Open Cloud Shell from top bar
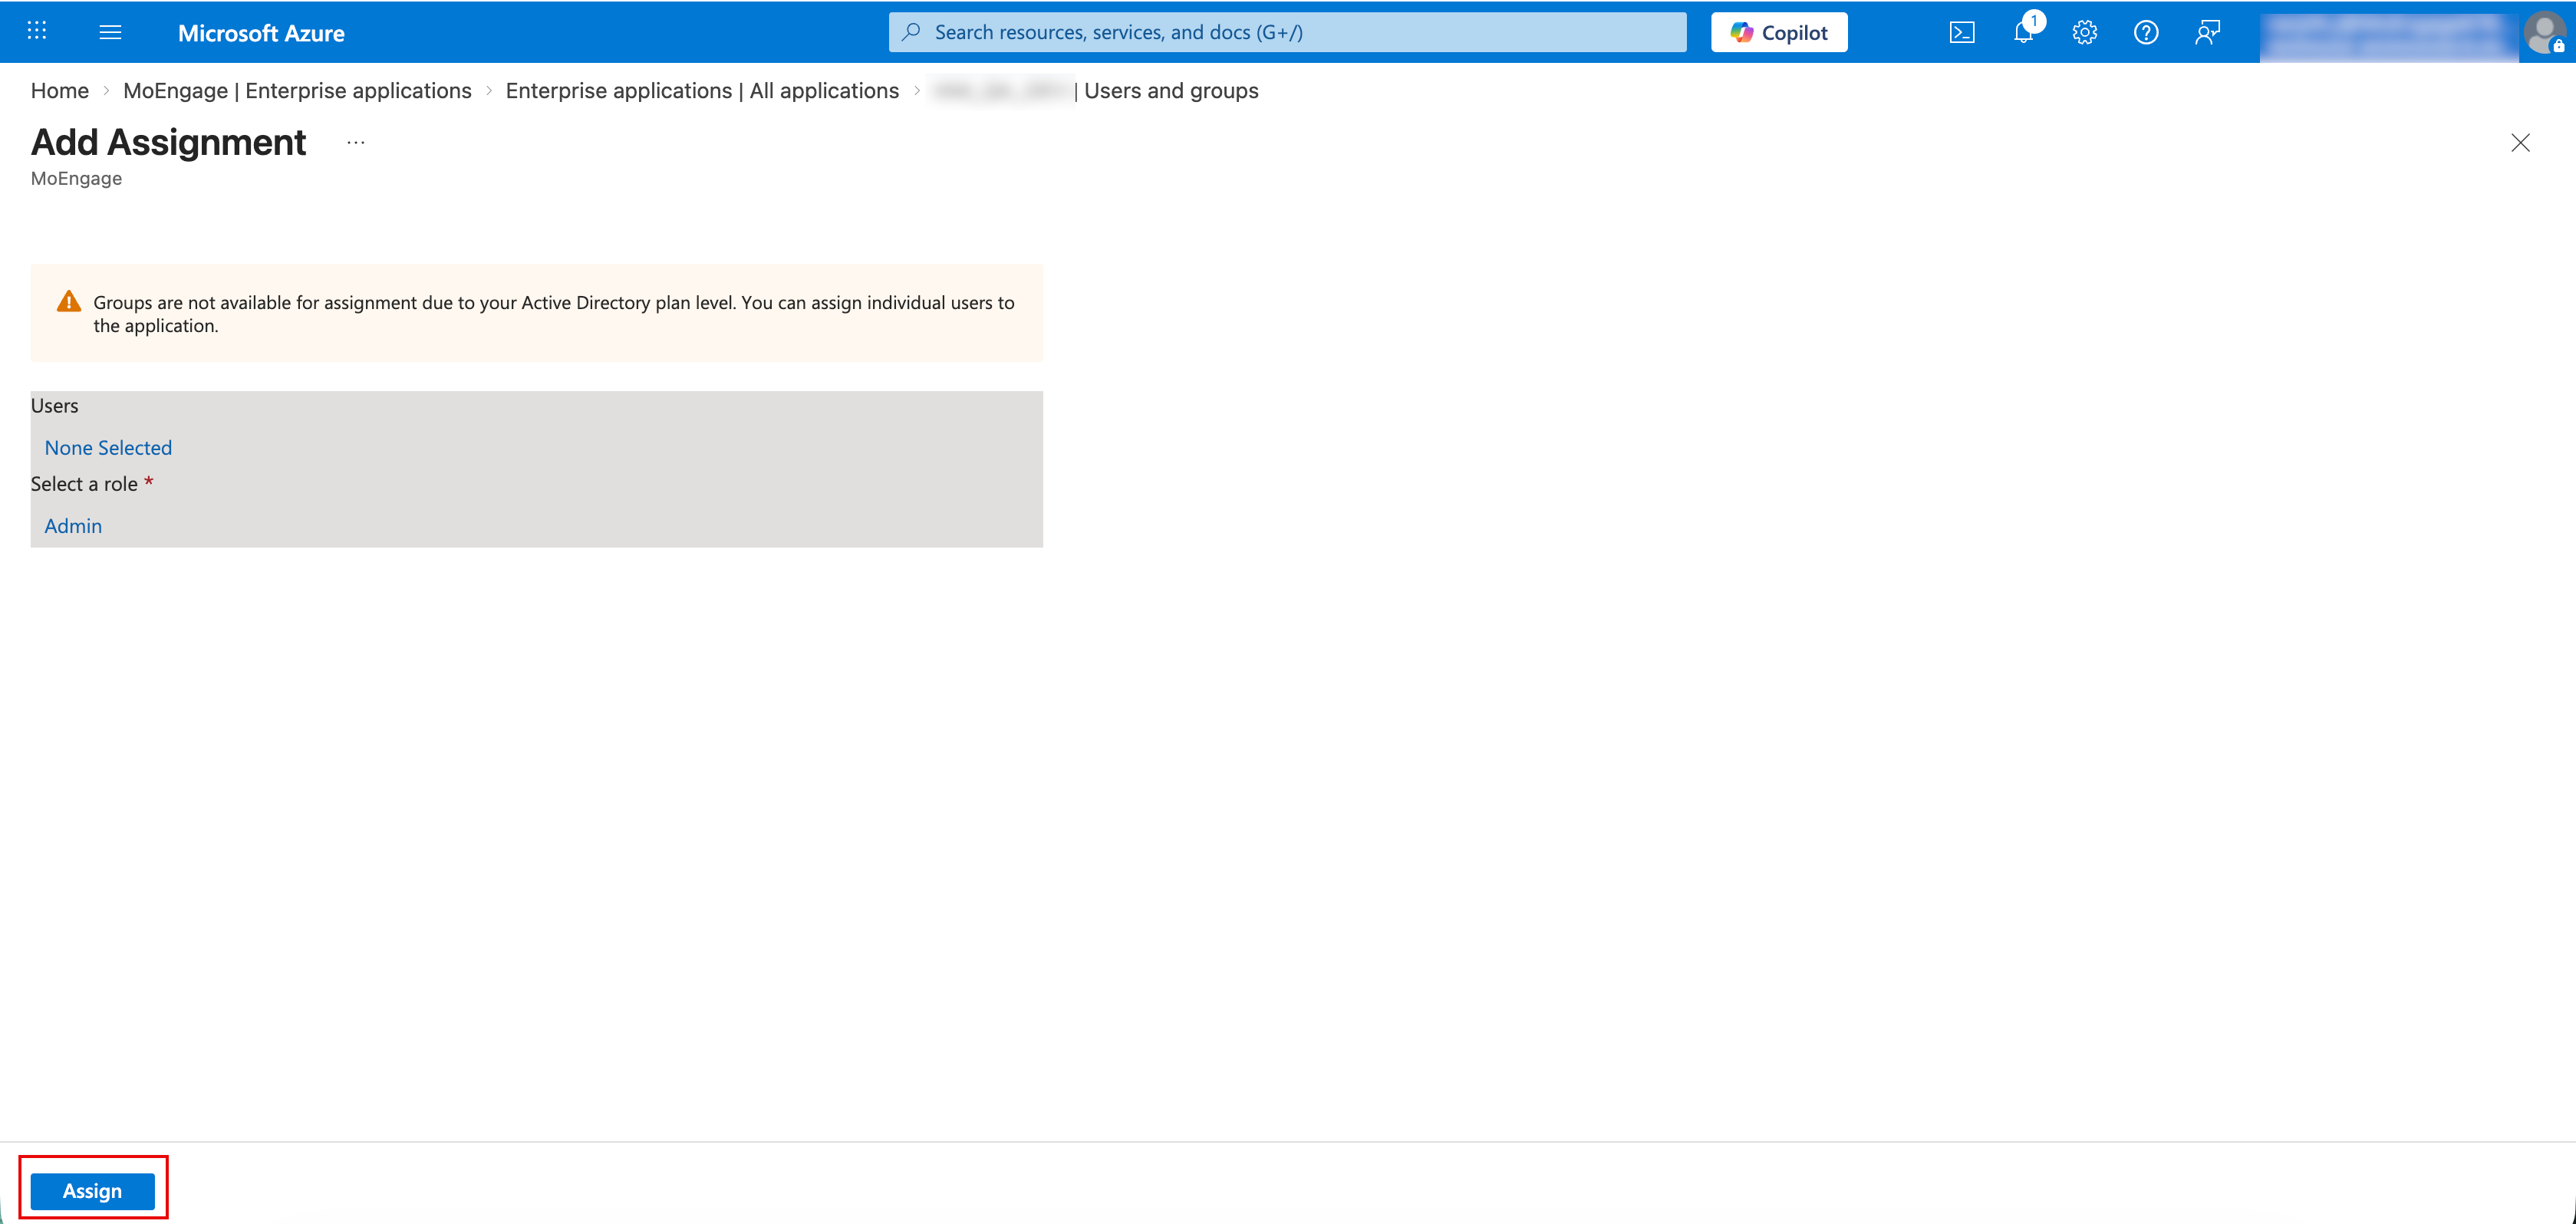 click(x=1961, y=32)
